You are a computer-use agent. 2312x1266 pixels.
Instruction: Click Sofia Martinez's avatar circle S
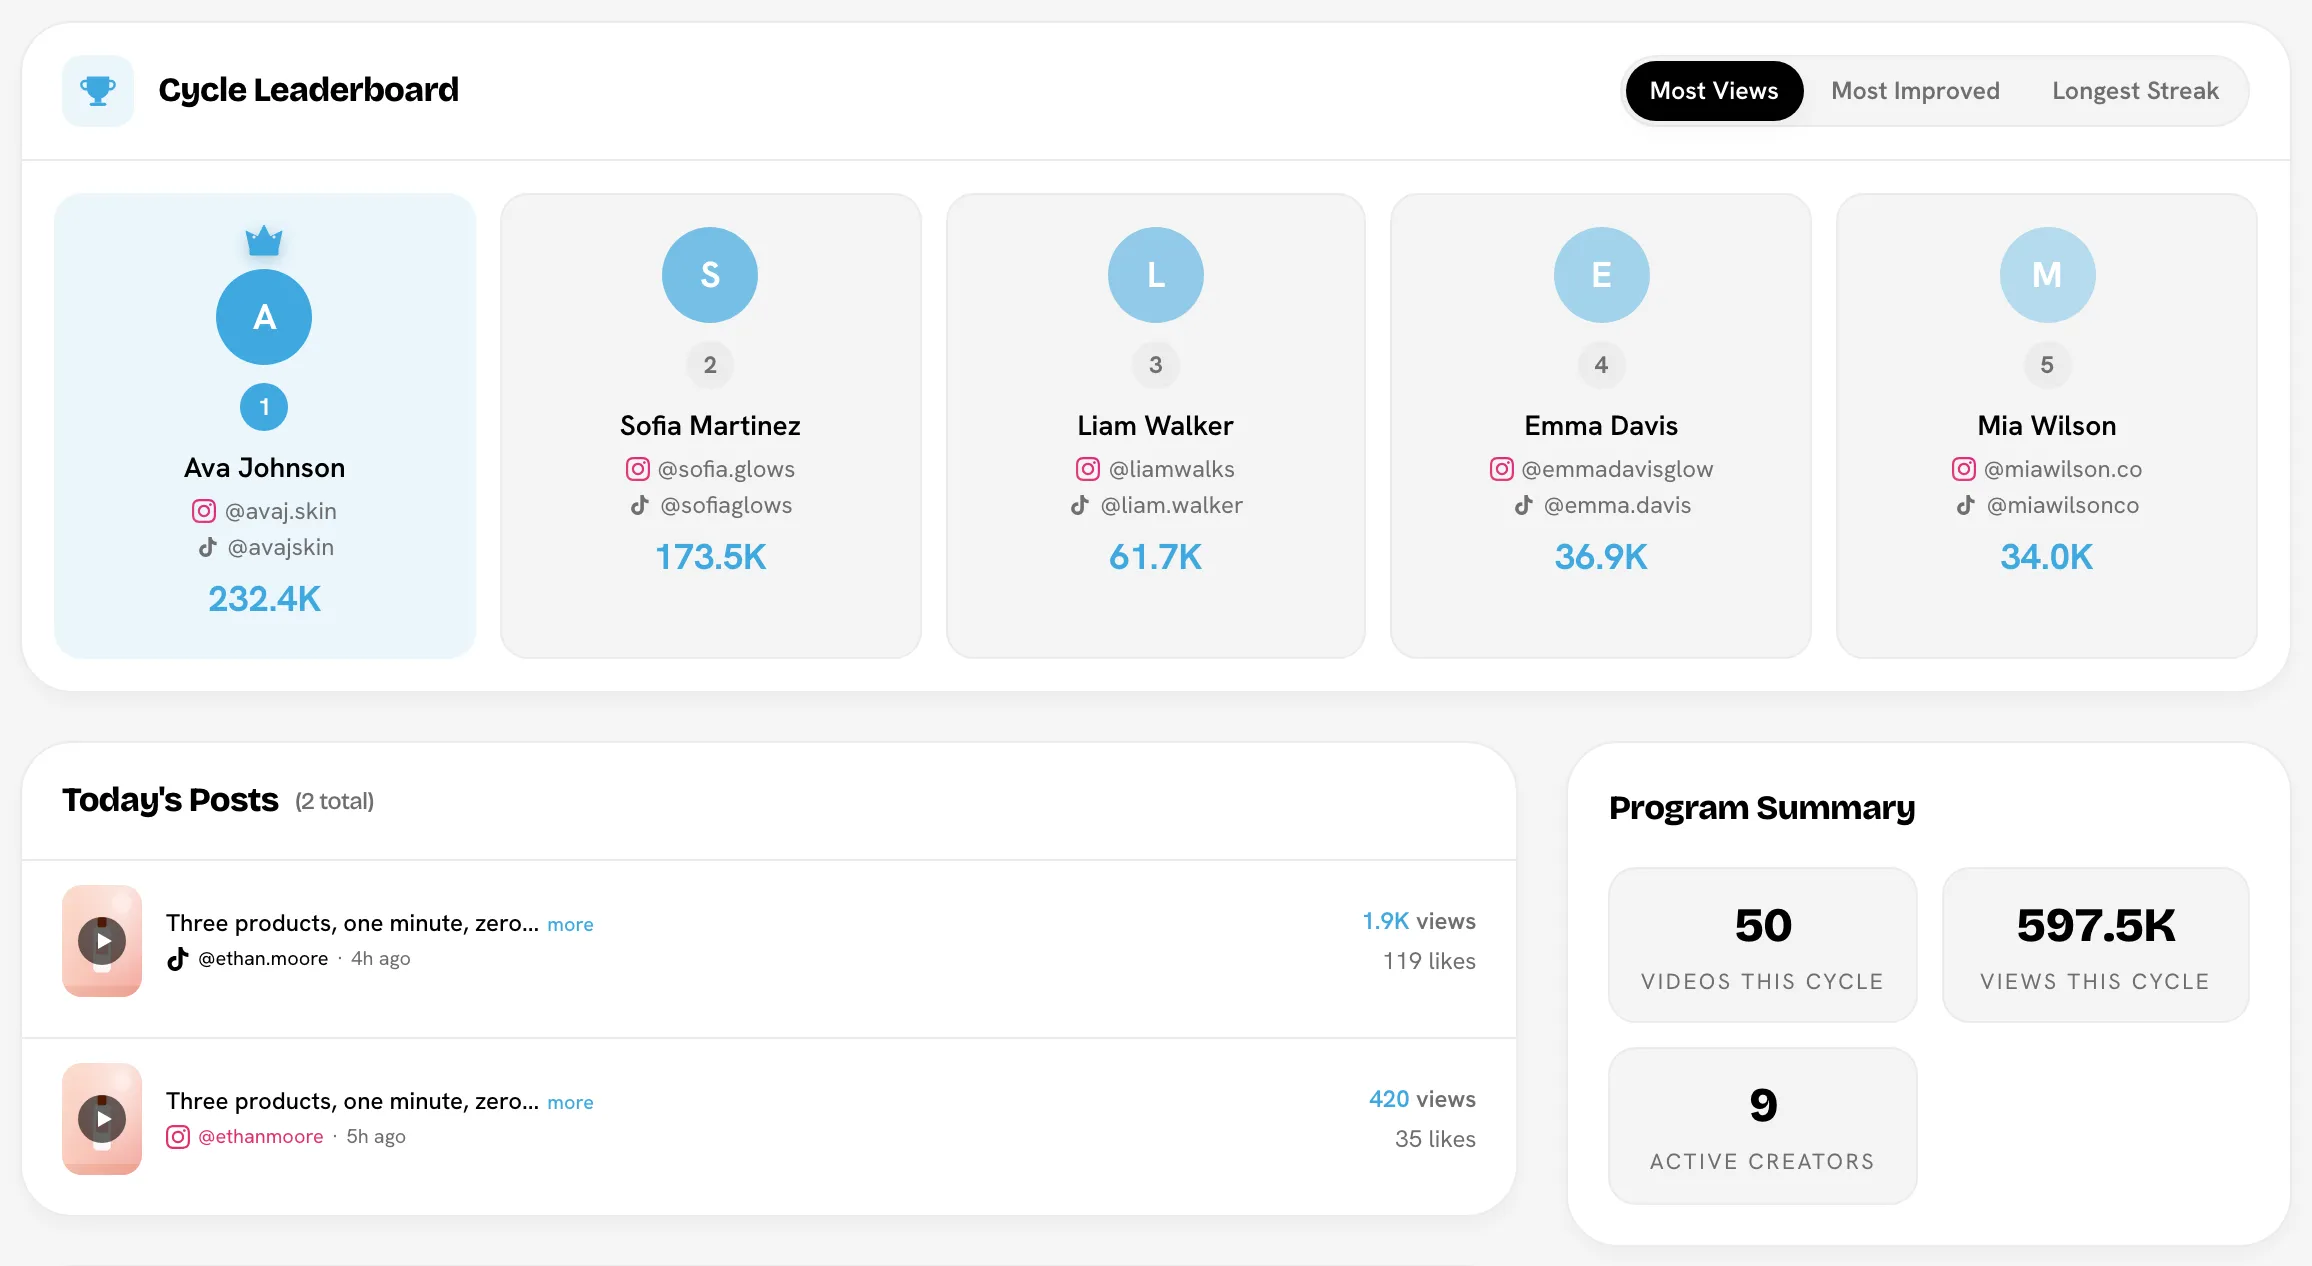coord(710,275)
